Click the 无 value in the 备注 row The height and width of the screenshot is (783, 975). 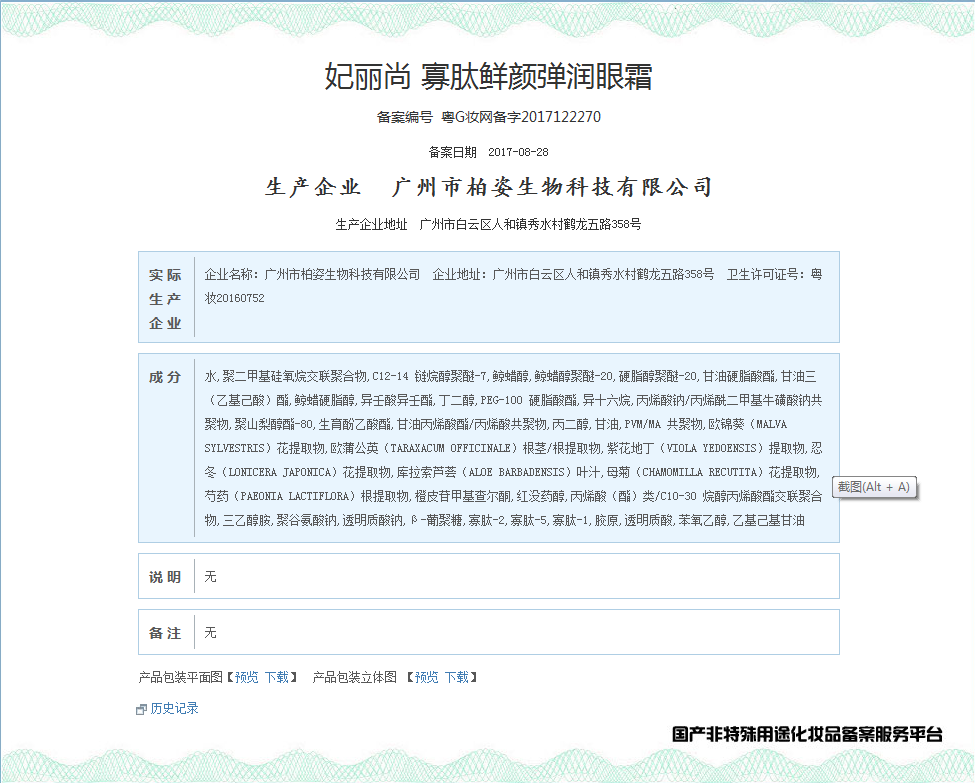[210, 632]
